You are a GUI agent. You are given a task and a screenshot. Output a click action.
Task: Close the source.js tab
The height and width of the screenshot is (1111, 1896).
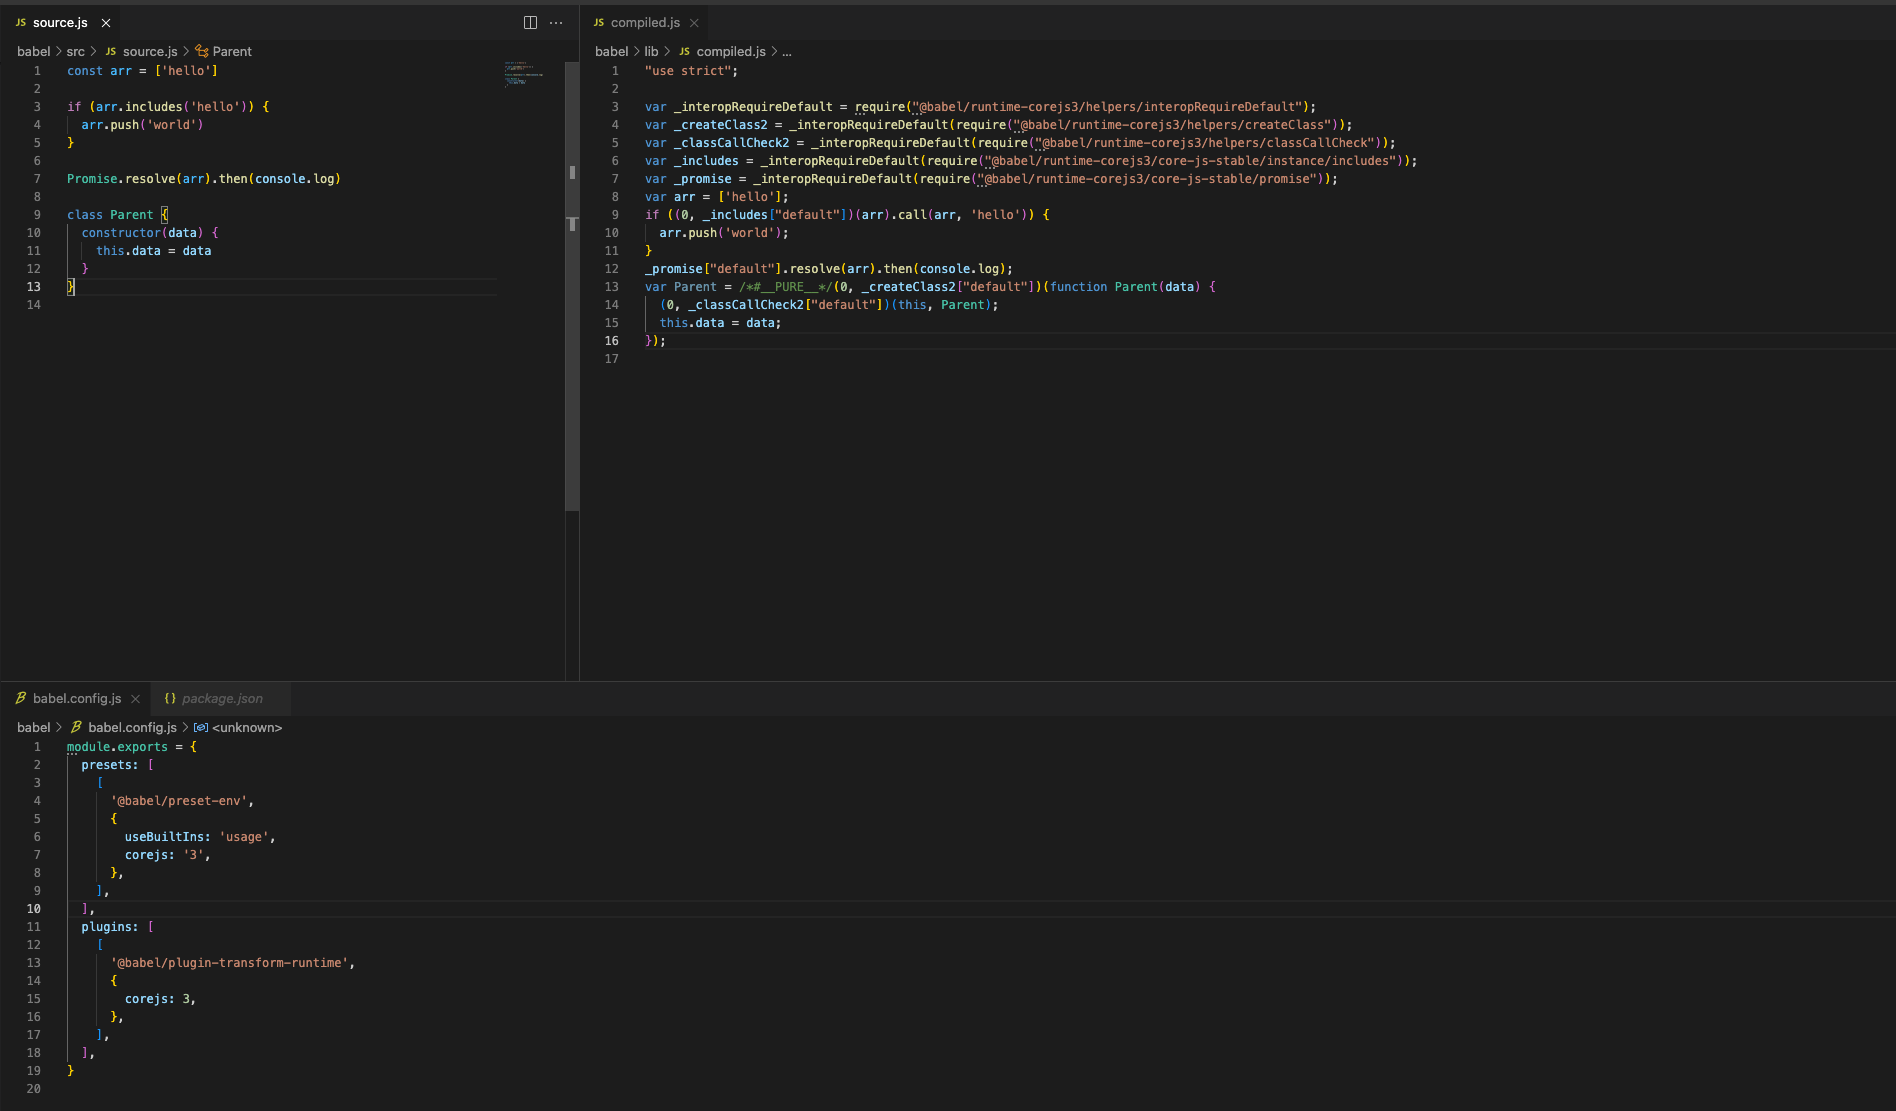(106, 22)
